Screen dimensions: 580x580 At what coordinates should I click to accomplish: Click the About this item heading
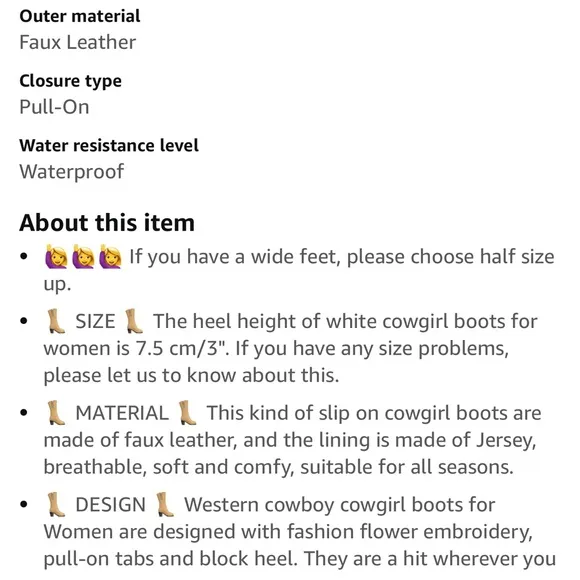107,223
